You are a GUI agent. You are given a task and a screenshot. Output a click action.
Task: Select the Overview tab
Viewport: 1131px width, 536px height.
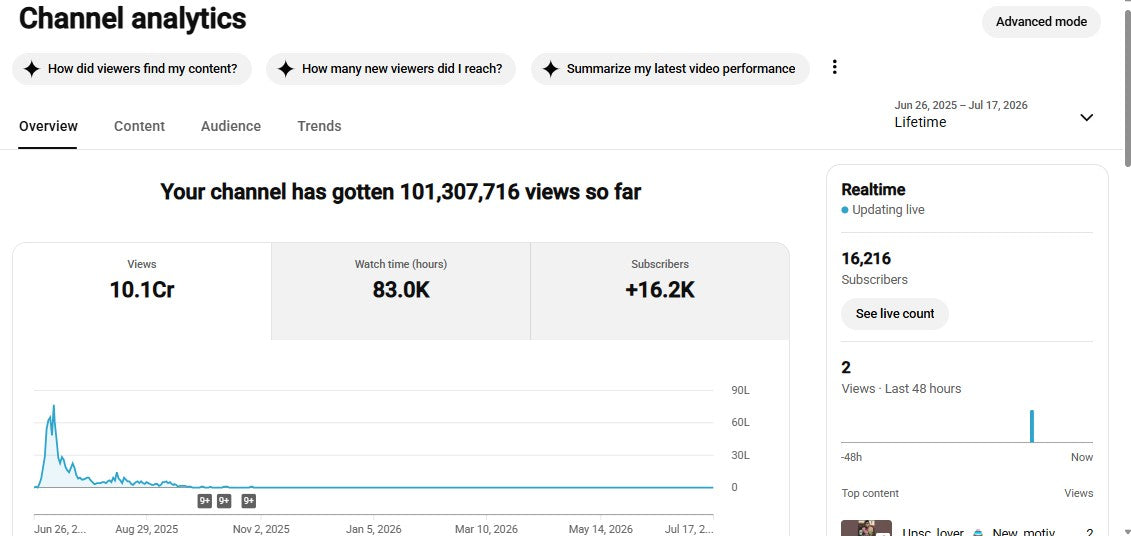48,126
